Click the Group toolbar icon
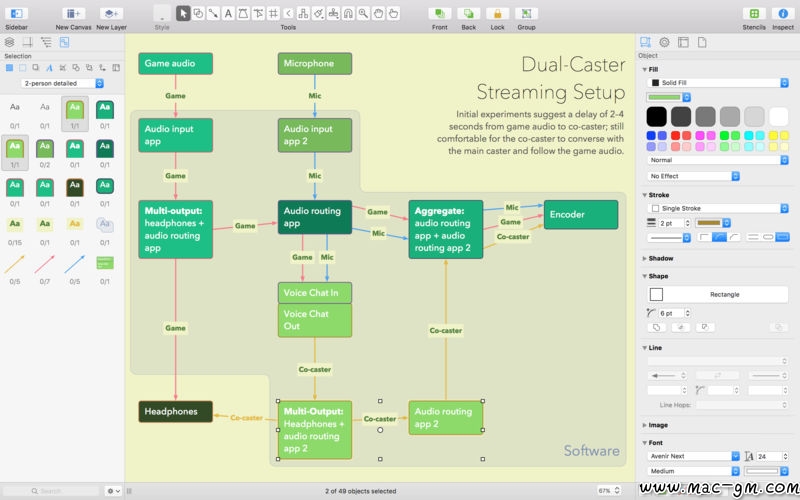The width and height of the screenshot is (800, 500). 527,14
